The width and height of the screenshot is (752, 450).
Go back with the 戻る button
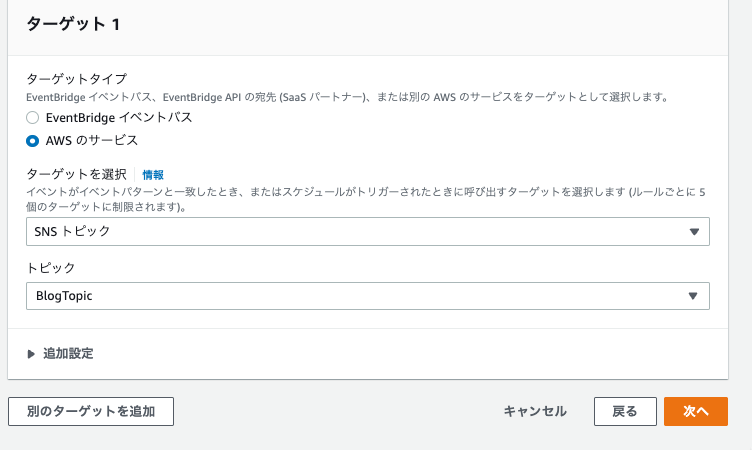pos(625,411)
